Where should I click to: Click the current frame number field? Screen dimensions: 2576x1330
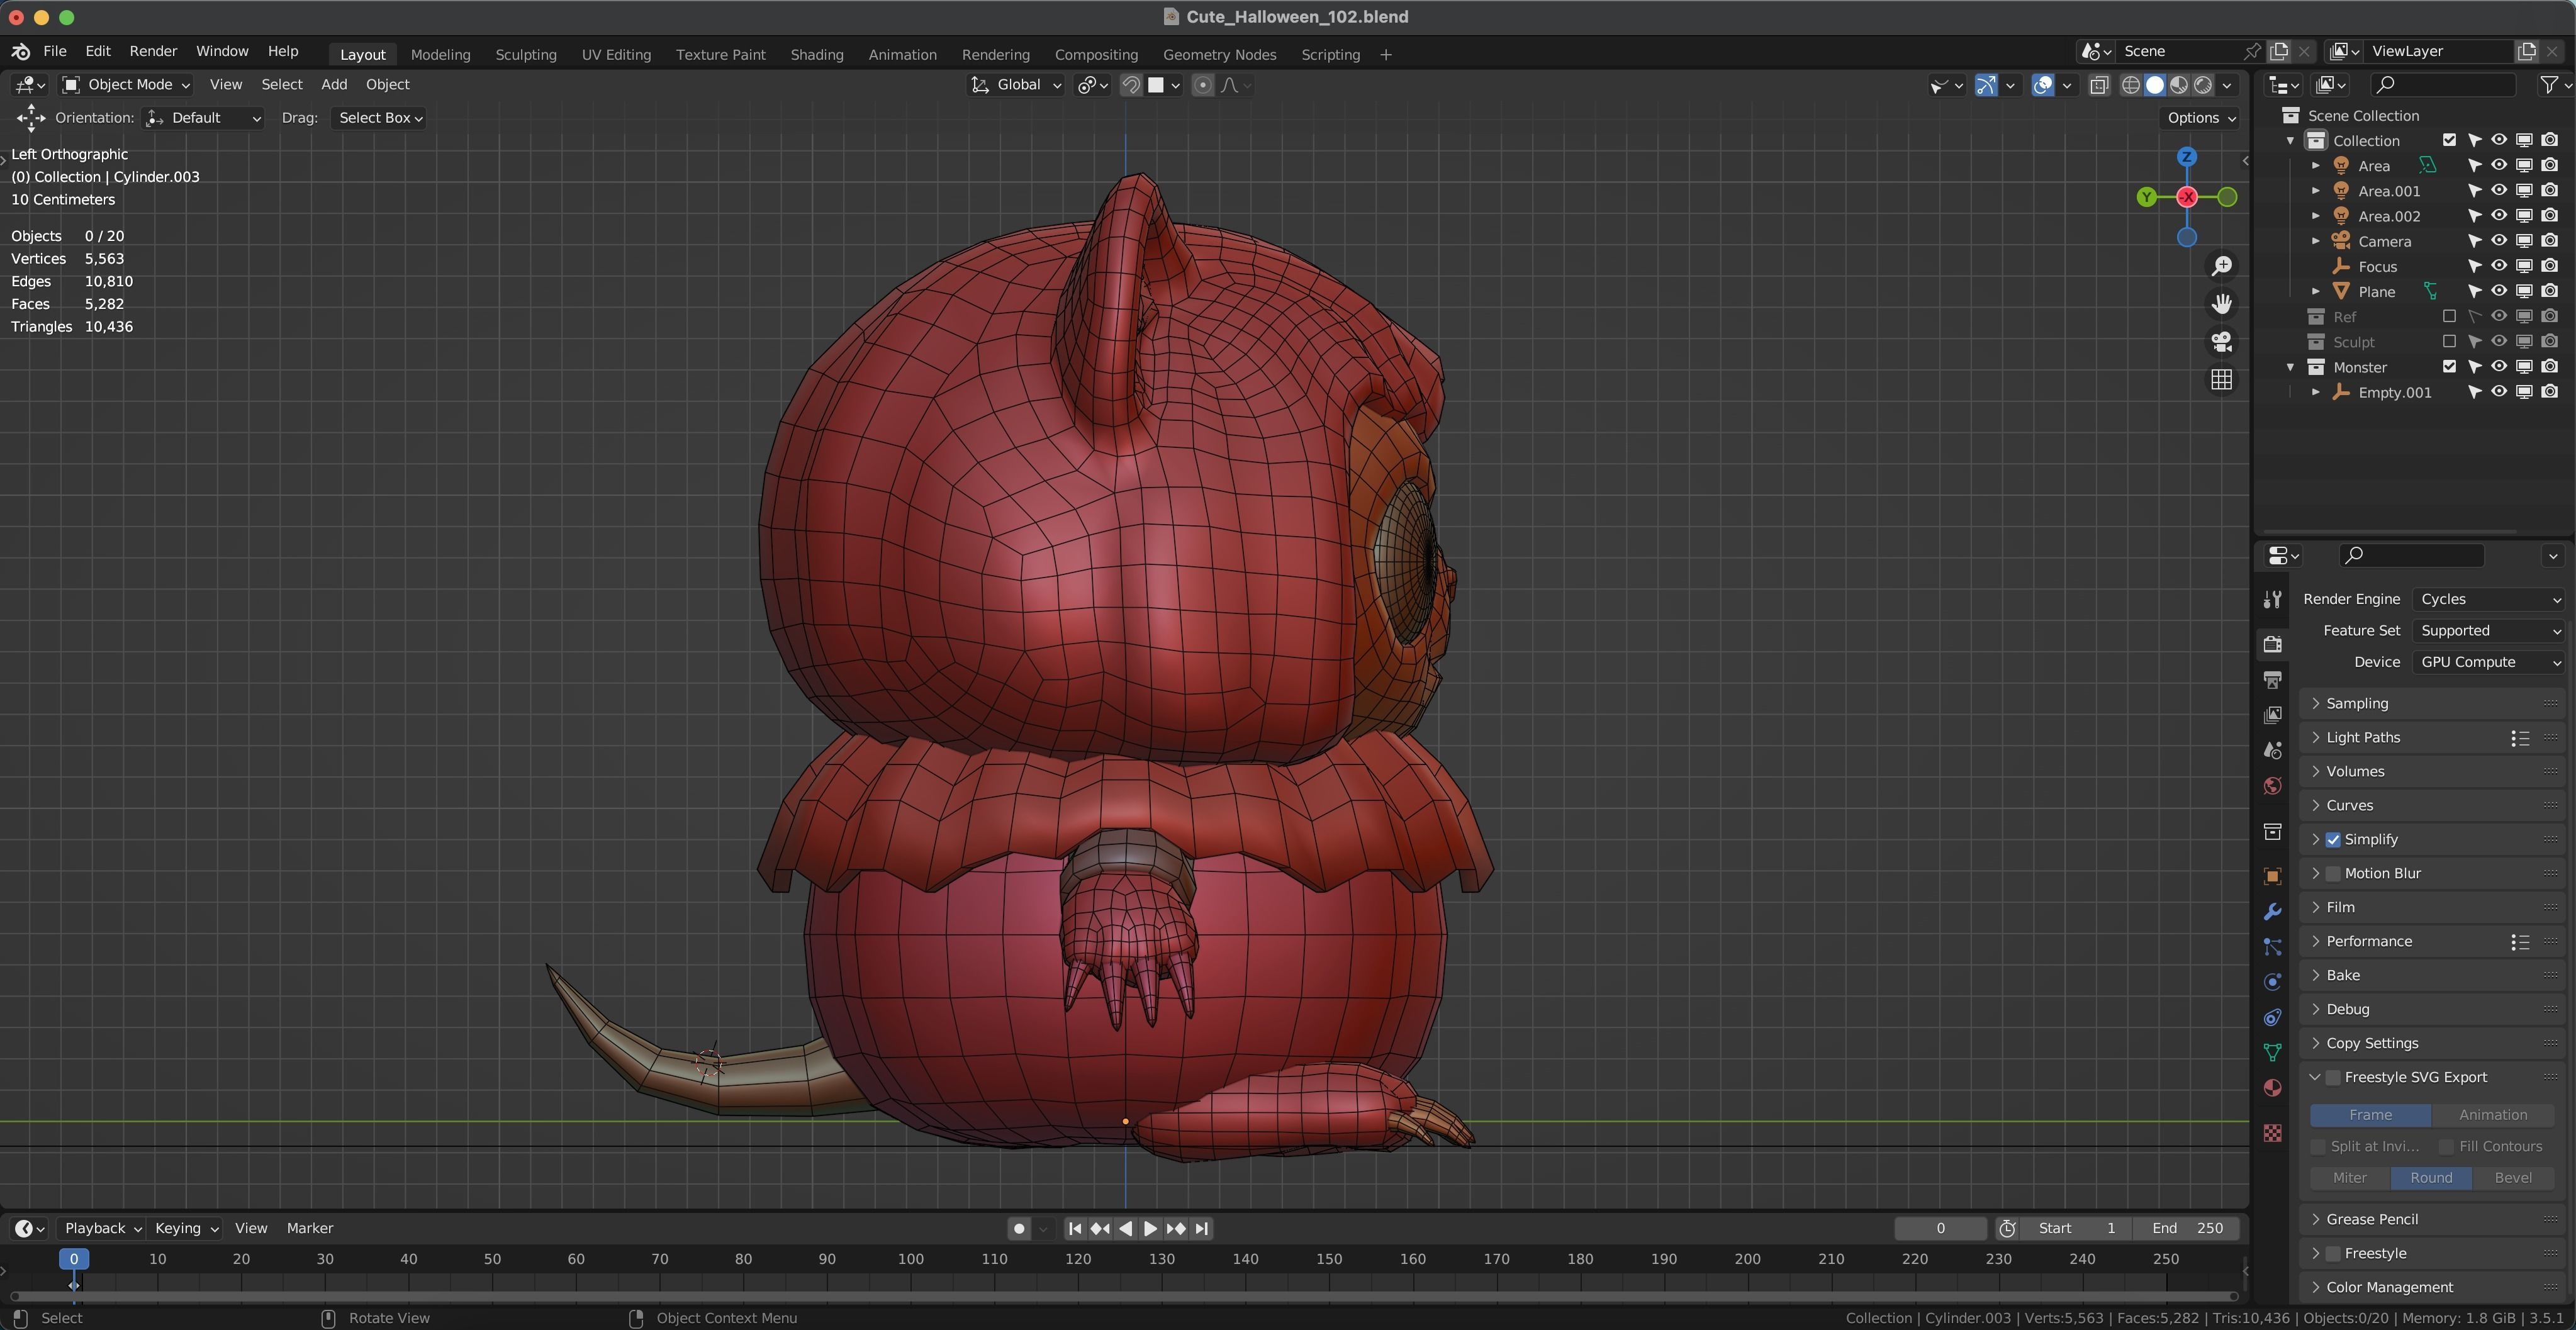point(1940,1229)
